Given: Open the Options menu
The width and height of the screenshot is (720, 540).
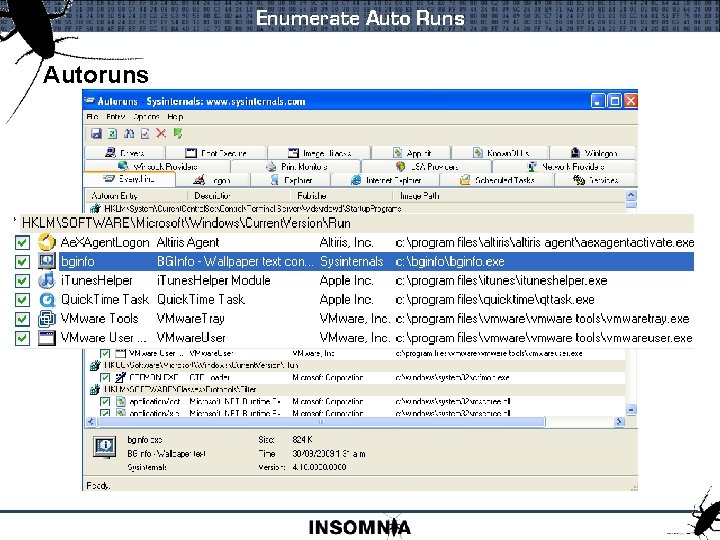Looking at the screenshot, I should pyautogui.click(x=146, y=117).
